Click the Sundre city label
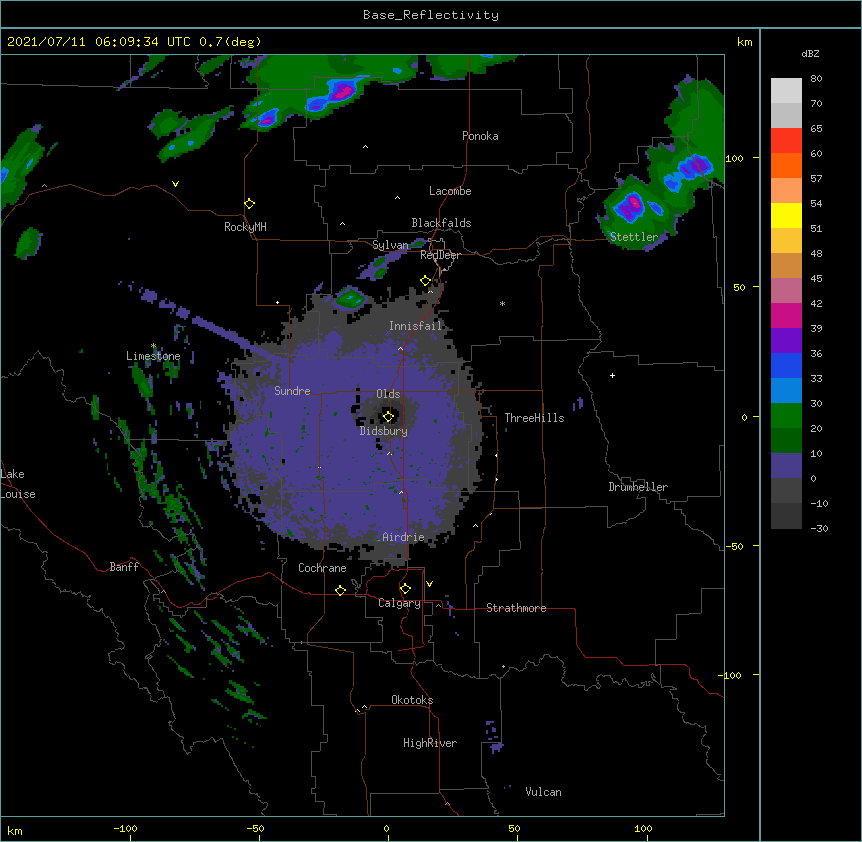The height and width of the screenshot is (842, 862). (x=292, y=391)
